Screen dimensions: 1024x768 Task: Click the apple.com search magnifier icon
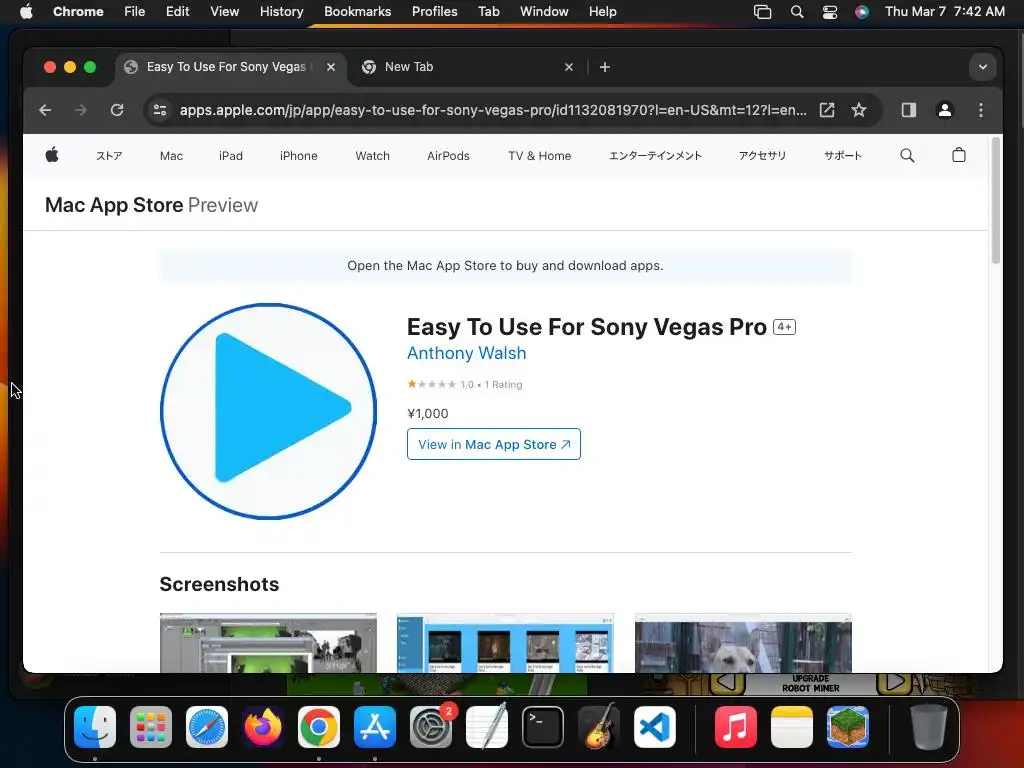[907, 155]
